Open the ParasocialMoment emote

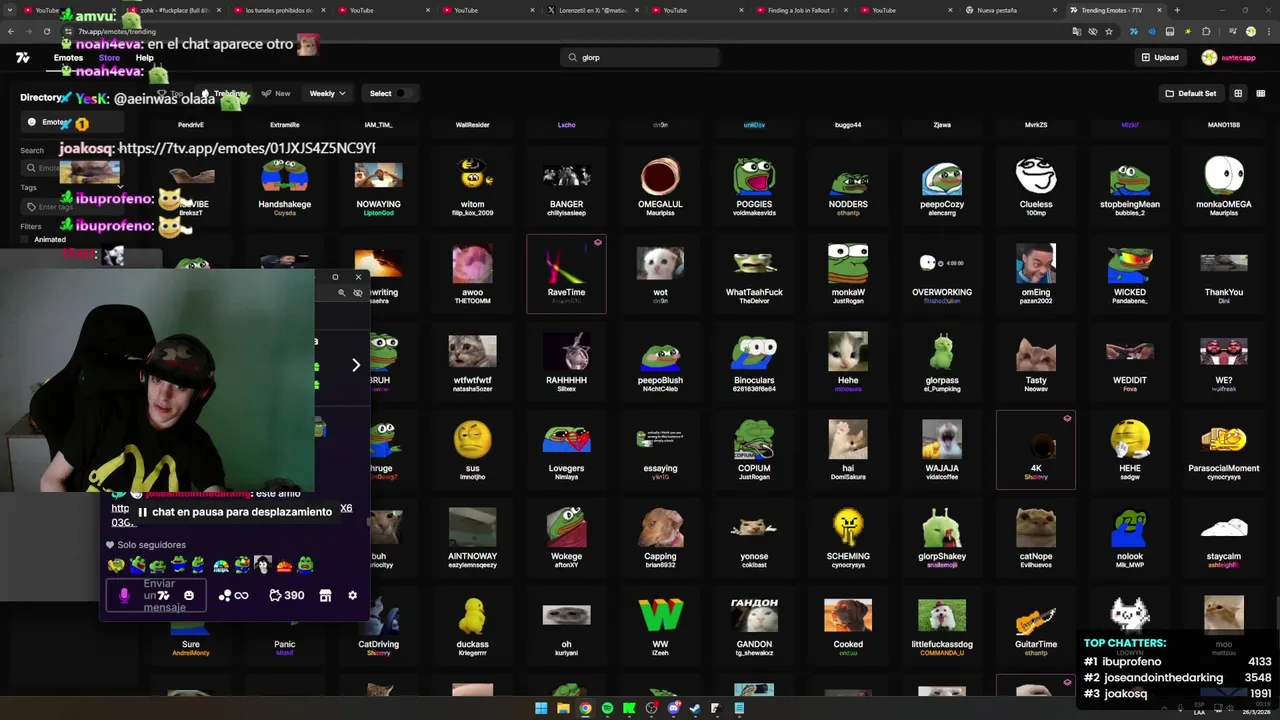[1224, 450]
